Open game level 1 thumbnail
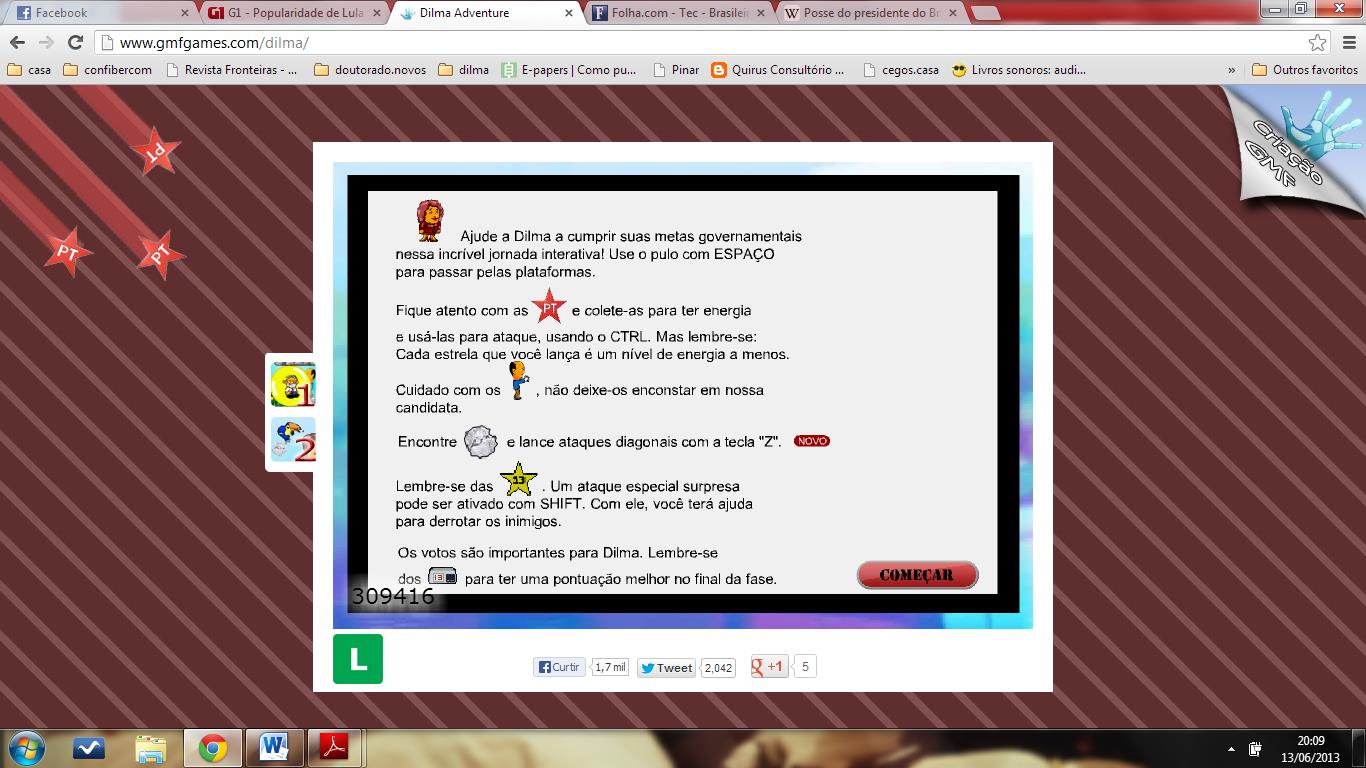The width and height of the screenshot is (1366, 768). point(293,384)
